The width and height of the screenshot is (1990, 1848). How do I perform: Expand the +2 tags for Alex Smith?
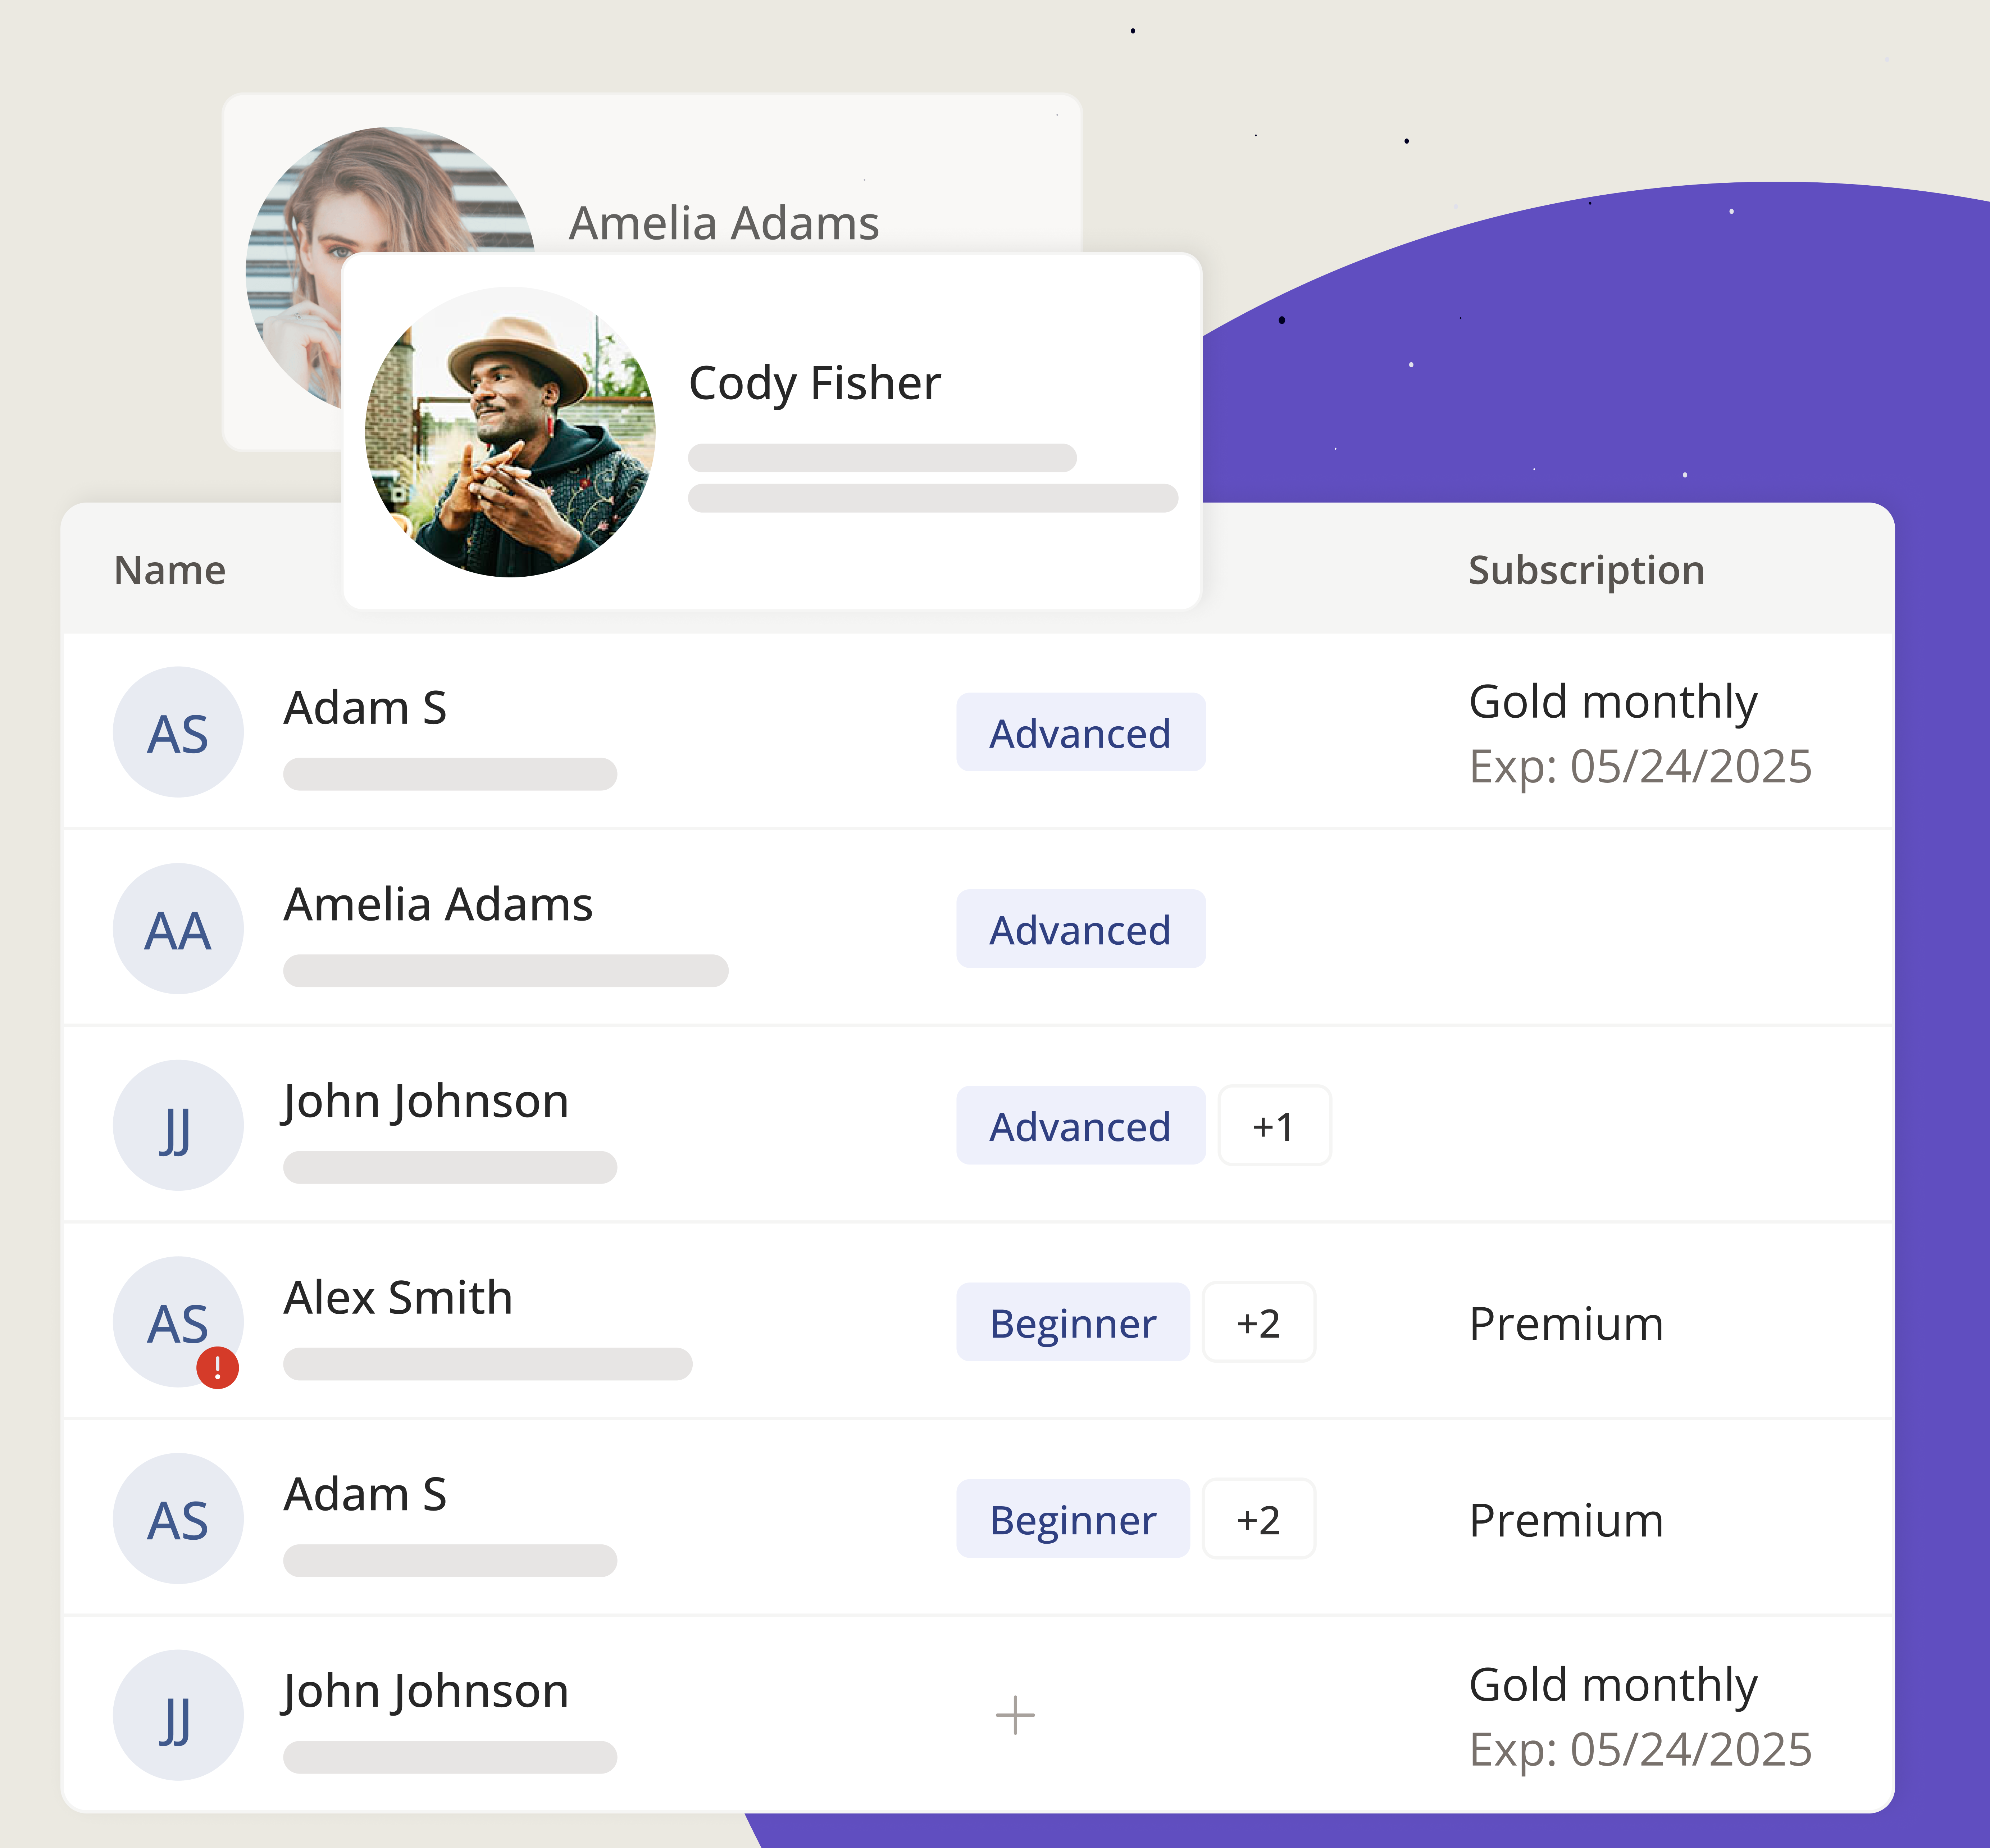[x=1259, y=1322]
